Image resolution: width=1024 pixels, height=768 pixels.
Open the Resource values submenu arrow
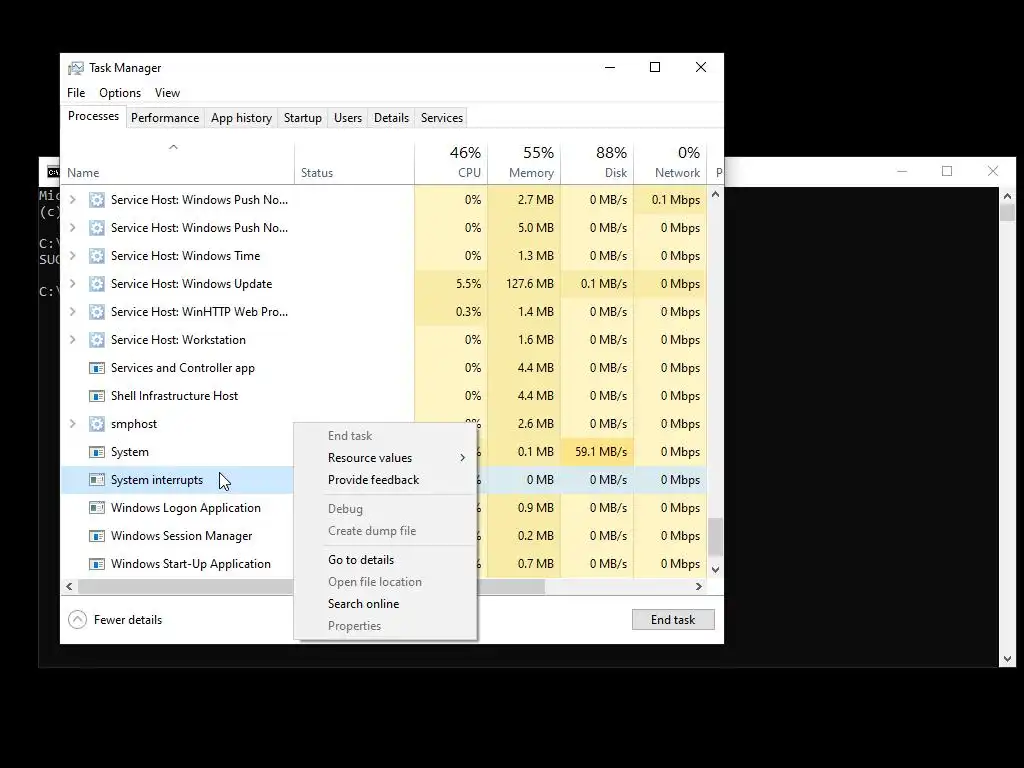coord(462,458)
